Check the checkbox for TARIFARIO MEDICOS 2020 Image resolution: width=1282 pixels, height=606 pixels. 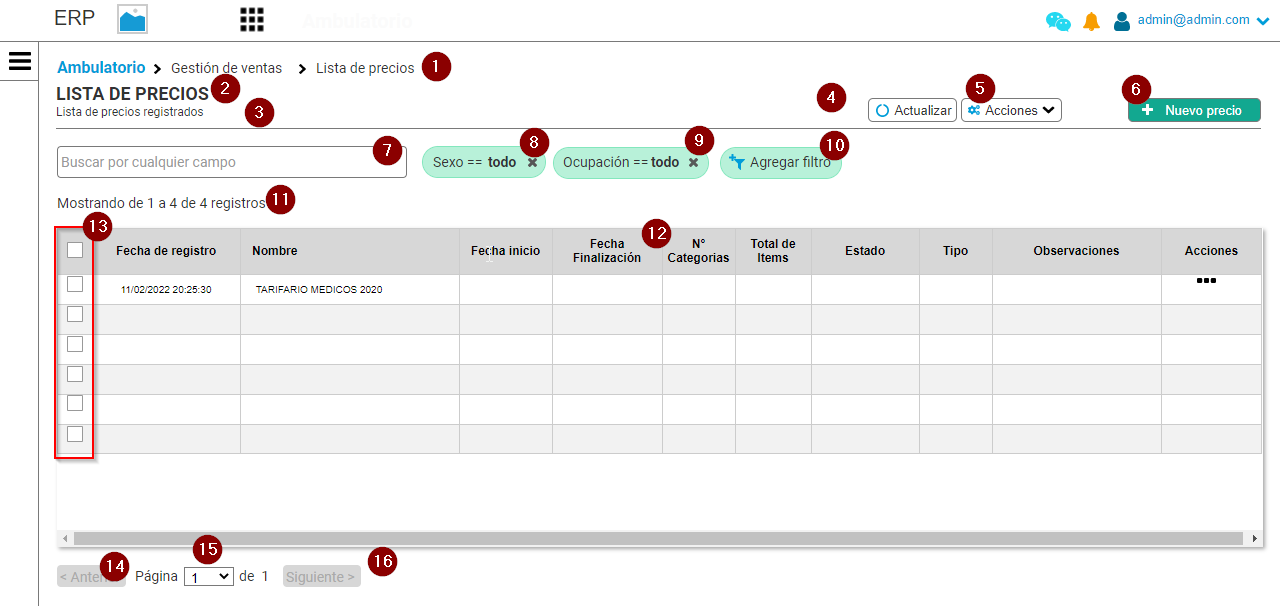tap(74, 283)
